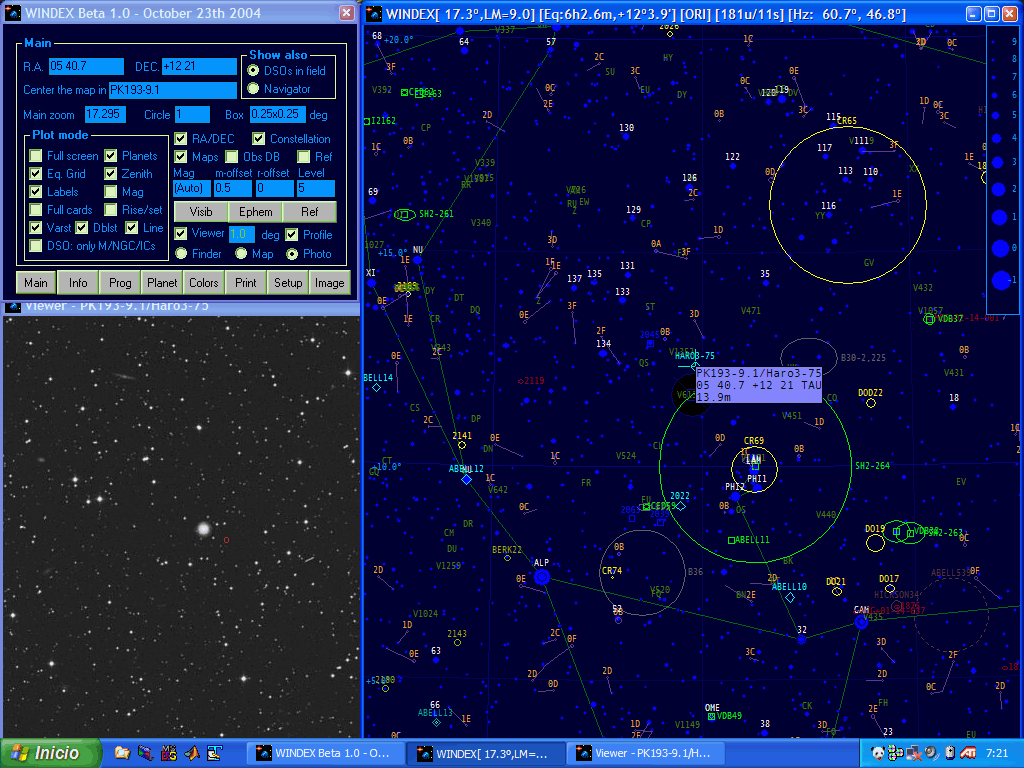Screen dimensions: 1024x768
Task: Click the Level value field
Action: coord(316,188)
